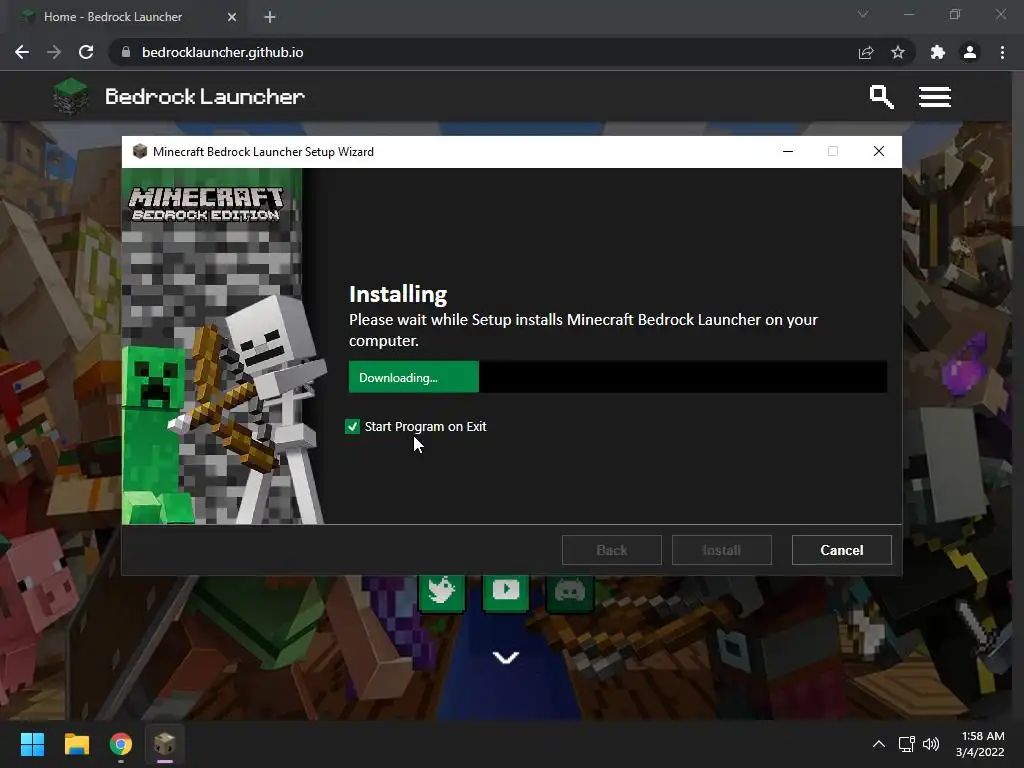The height and width of the screenshot is (768, 1024).
Task: Open File Explorer from taskbar
Action: pos(76,744)
